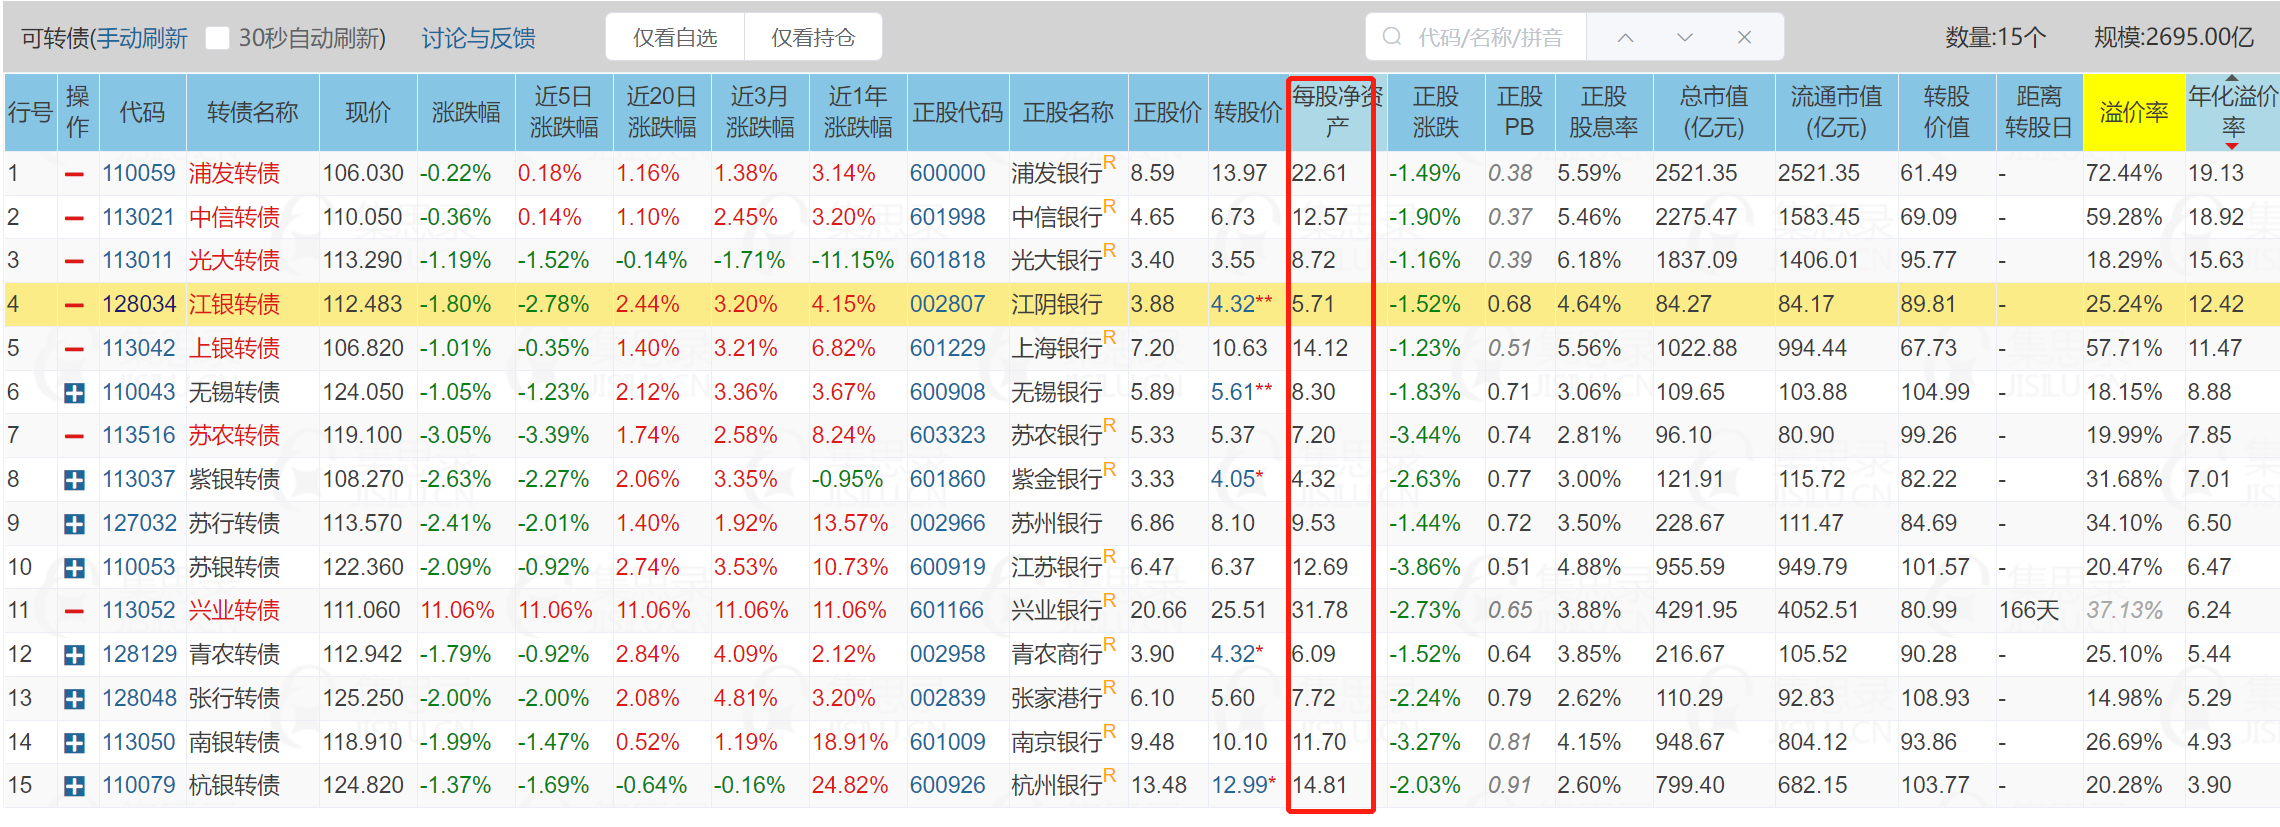Click the minus icon for 兴业转债
Screen dimensions: 2280x827
(74, 611)
